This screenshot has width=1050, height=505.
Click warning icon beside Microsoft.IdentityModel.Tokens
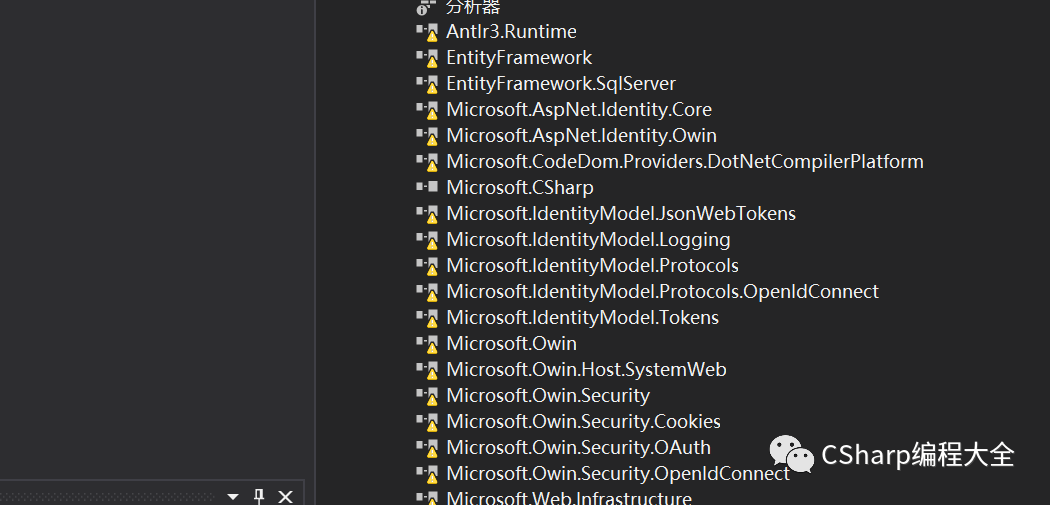(427, 318)
